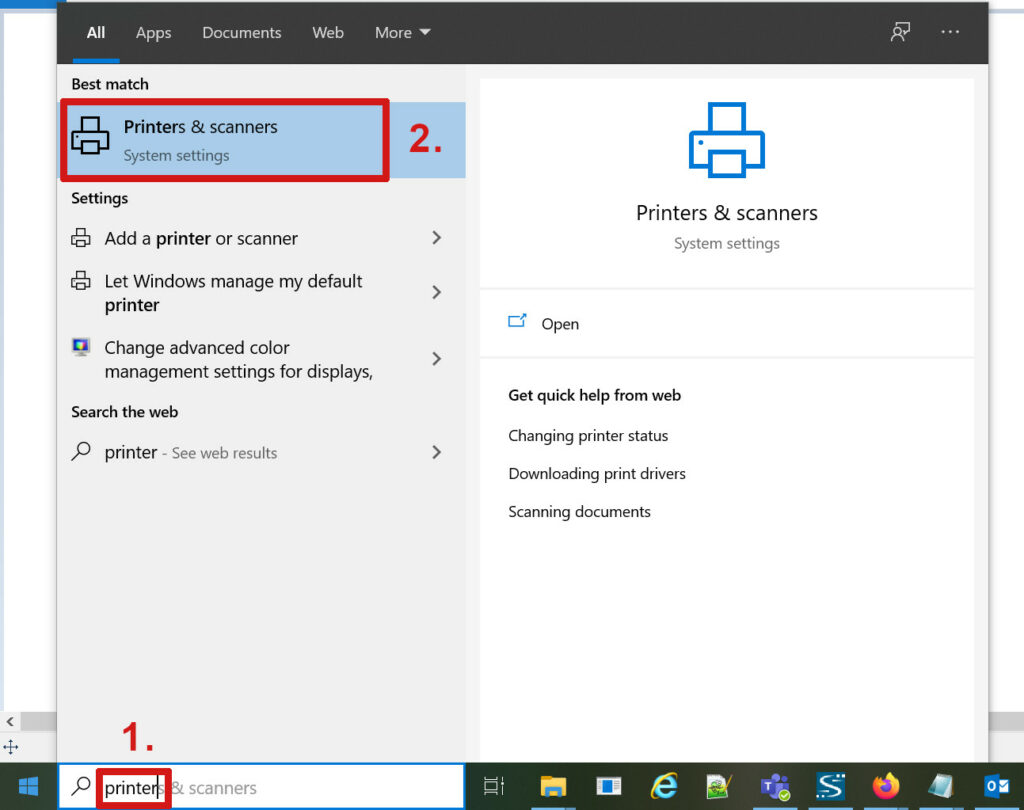Viewport: 1024px width, 810px height.
Task: Click the Open action in preview pane
Action: 560,324
